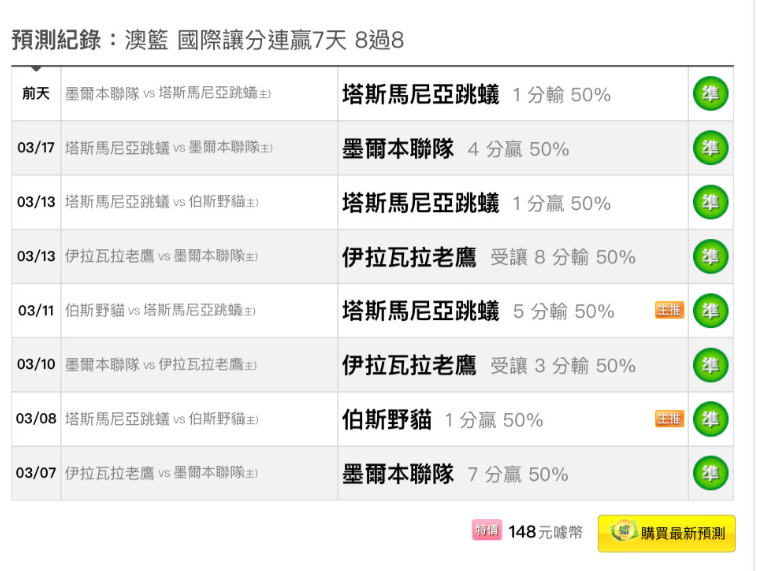Click the 預測紀錄 heading title
The image size is (757, 571).
pyautogui.click(x=208, y=40)
